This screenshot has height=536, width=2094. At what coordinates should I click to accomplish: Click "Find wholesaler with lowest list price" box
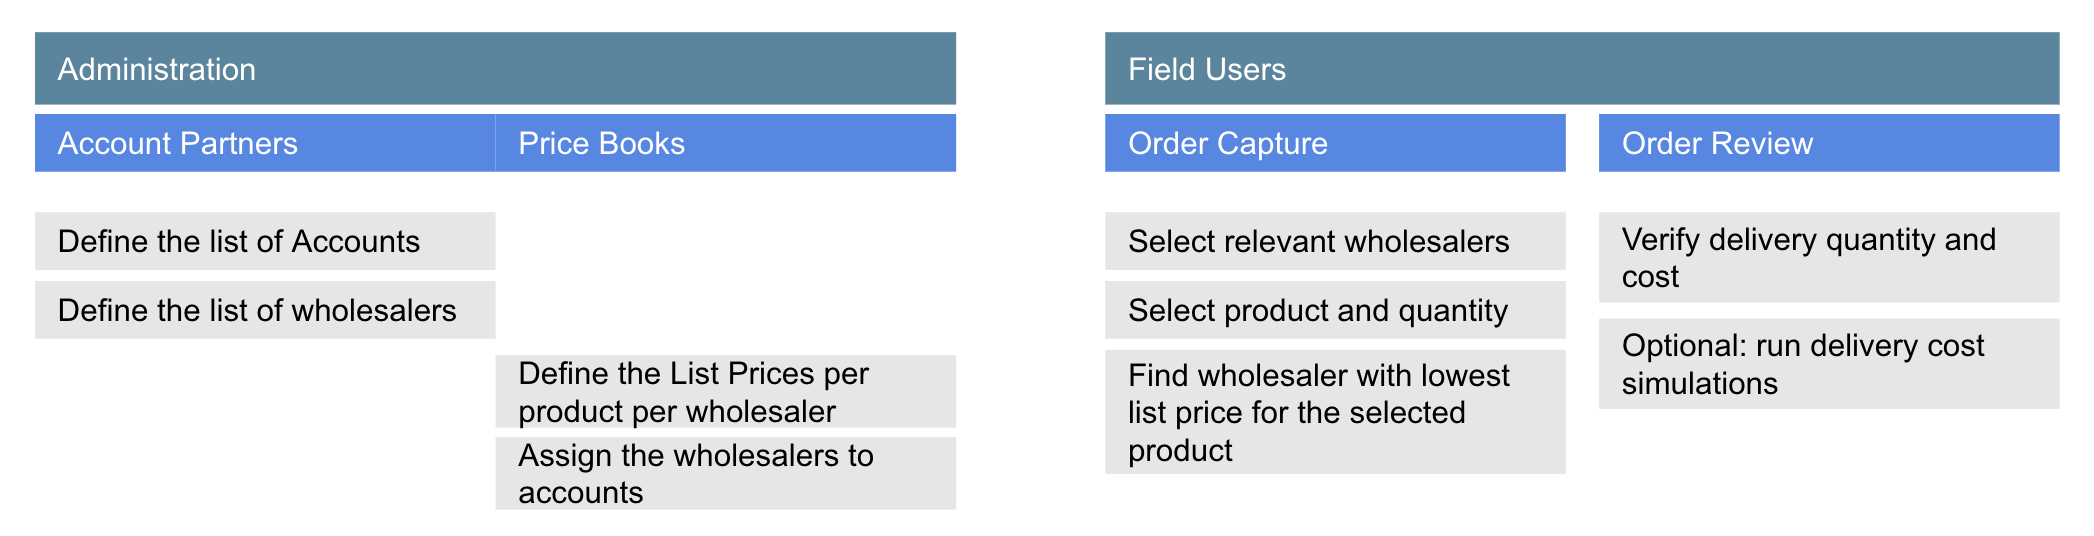1335,412
